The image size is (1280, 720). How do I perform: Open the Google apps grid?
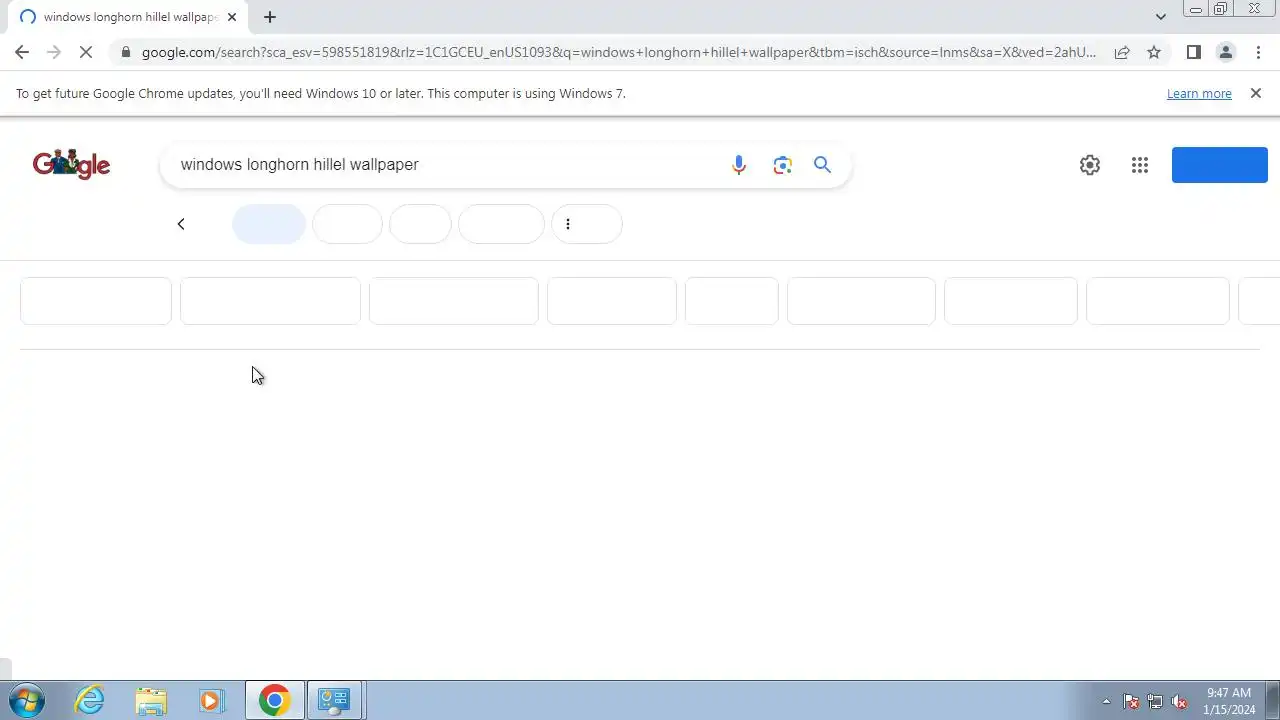1140,165
